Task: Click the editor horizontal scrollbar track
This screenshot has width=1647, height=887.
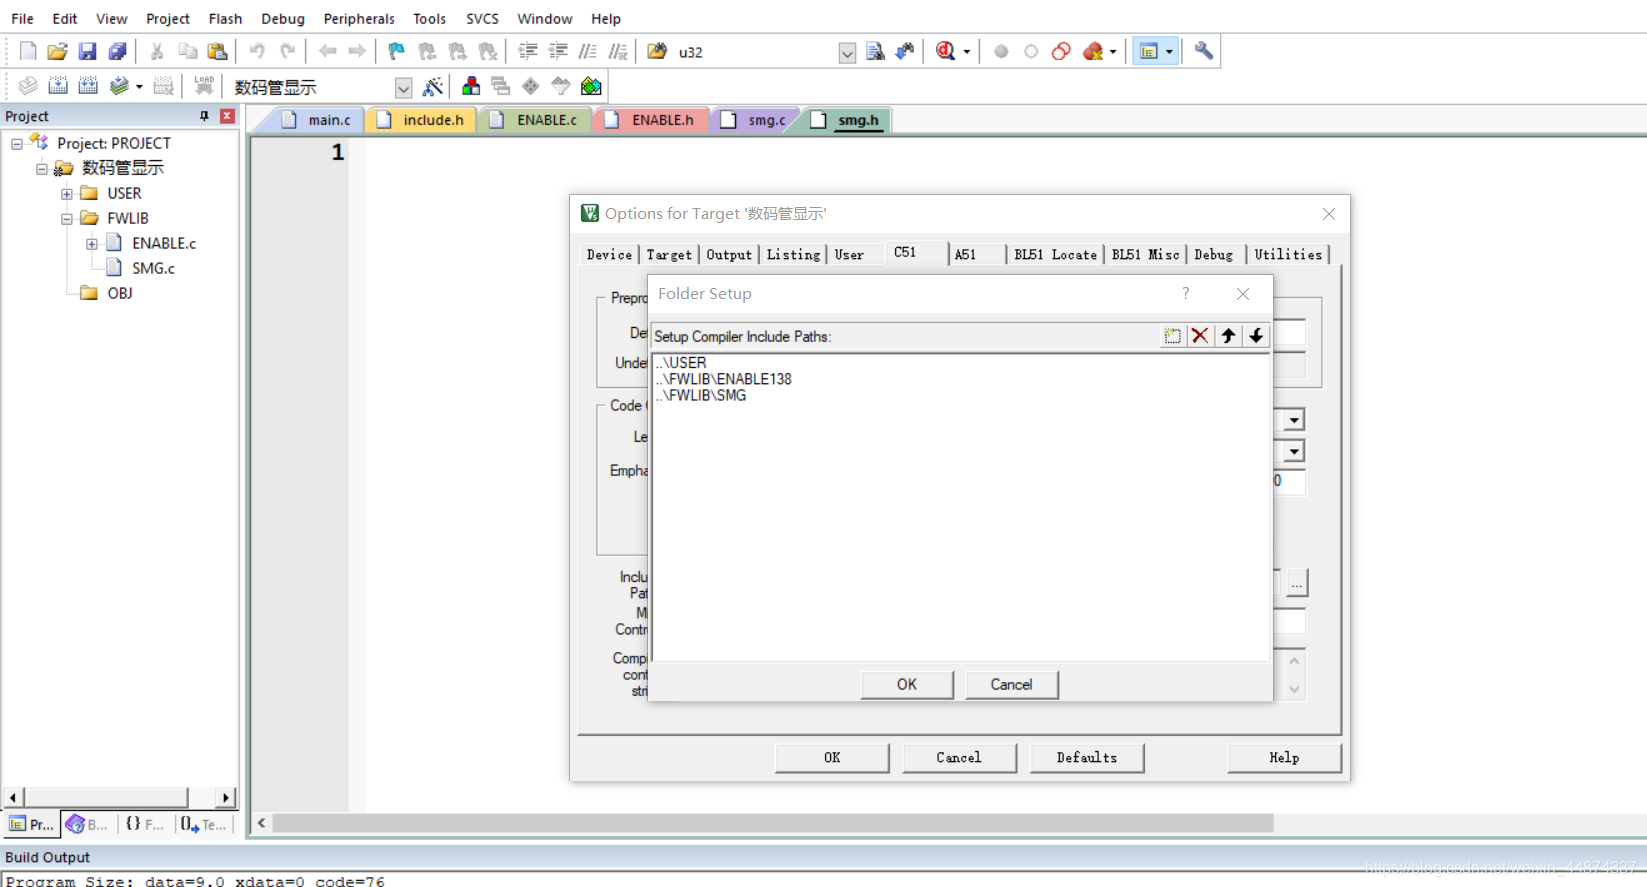Action: click(772, 823)
